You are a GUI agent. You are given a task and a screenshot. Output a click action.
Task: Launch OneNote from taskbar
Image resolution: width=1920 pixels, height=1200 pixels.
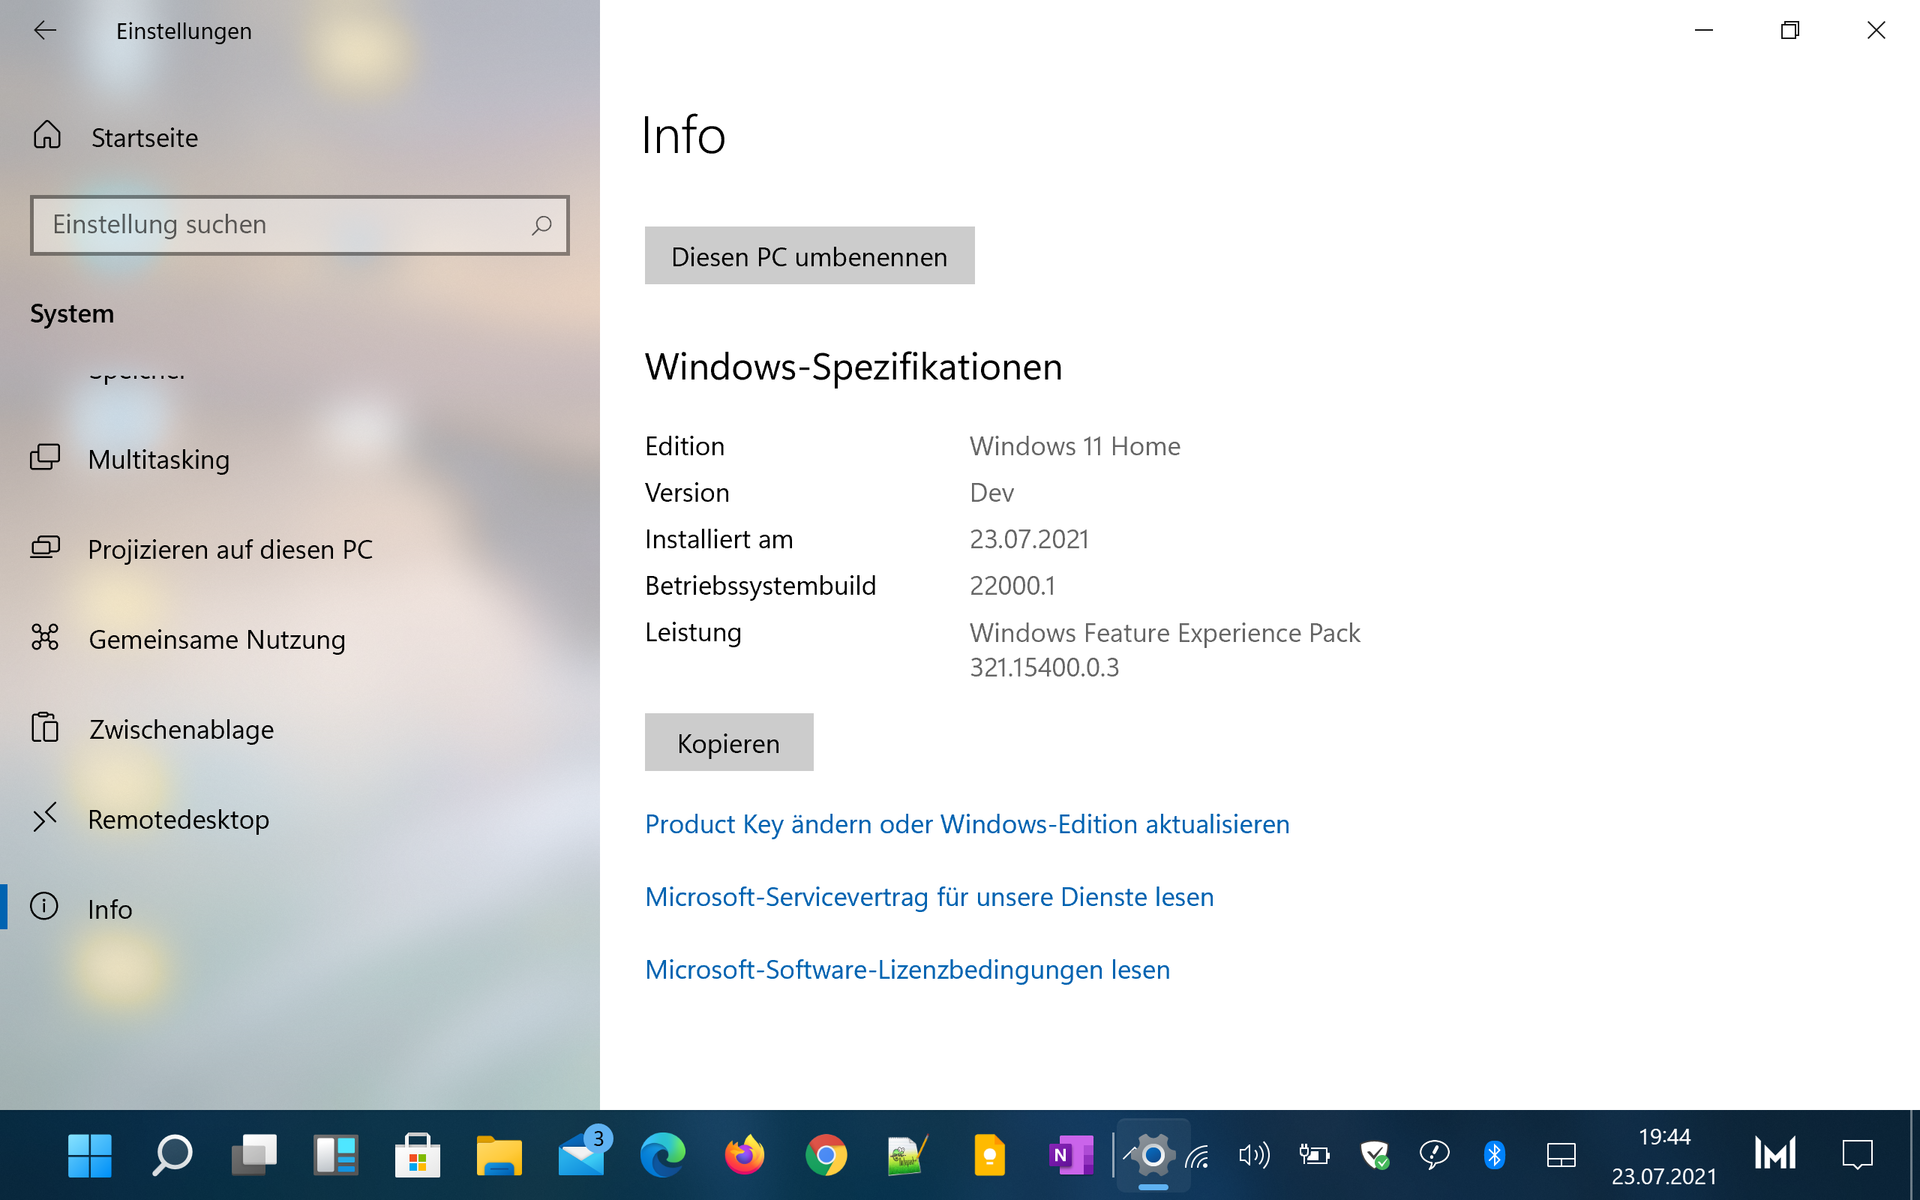[x=1071, y=1156]
